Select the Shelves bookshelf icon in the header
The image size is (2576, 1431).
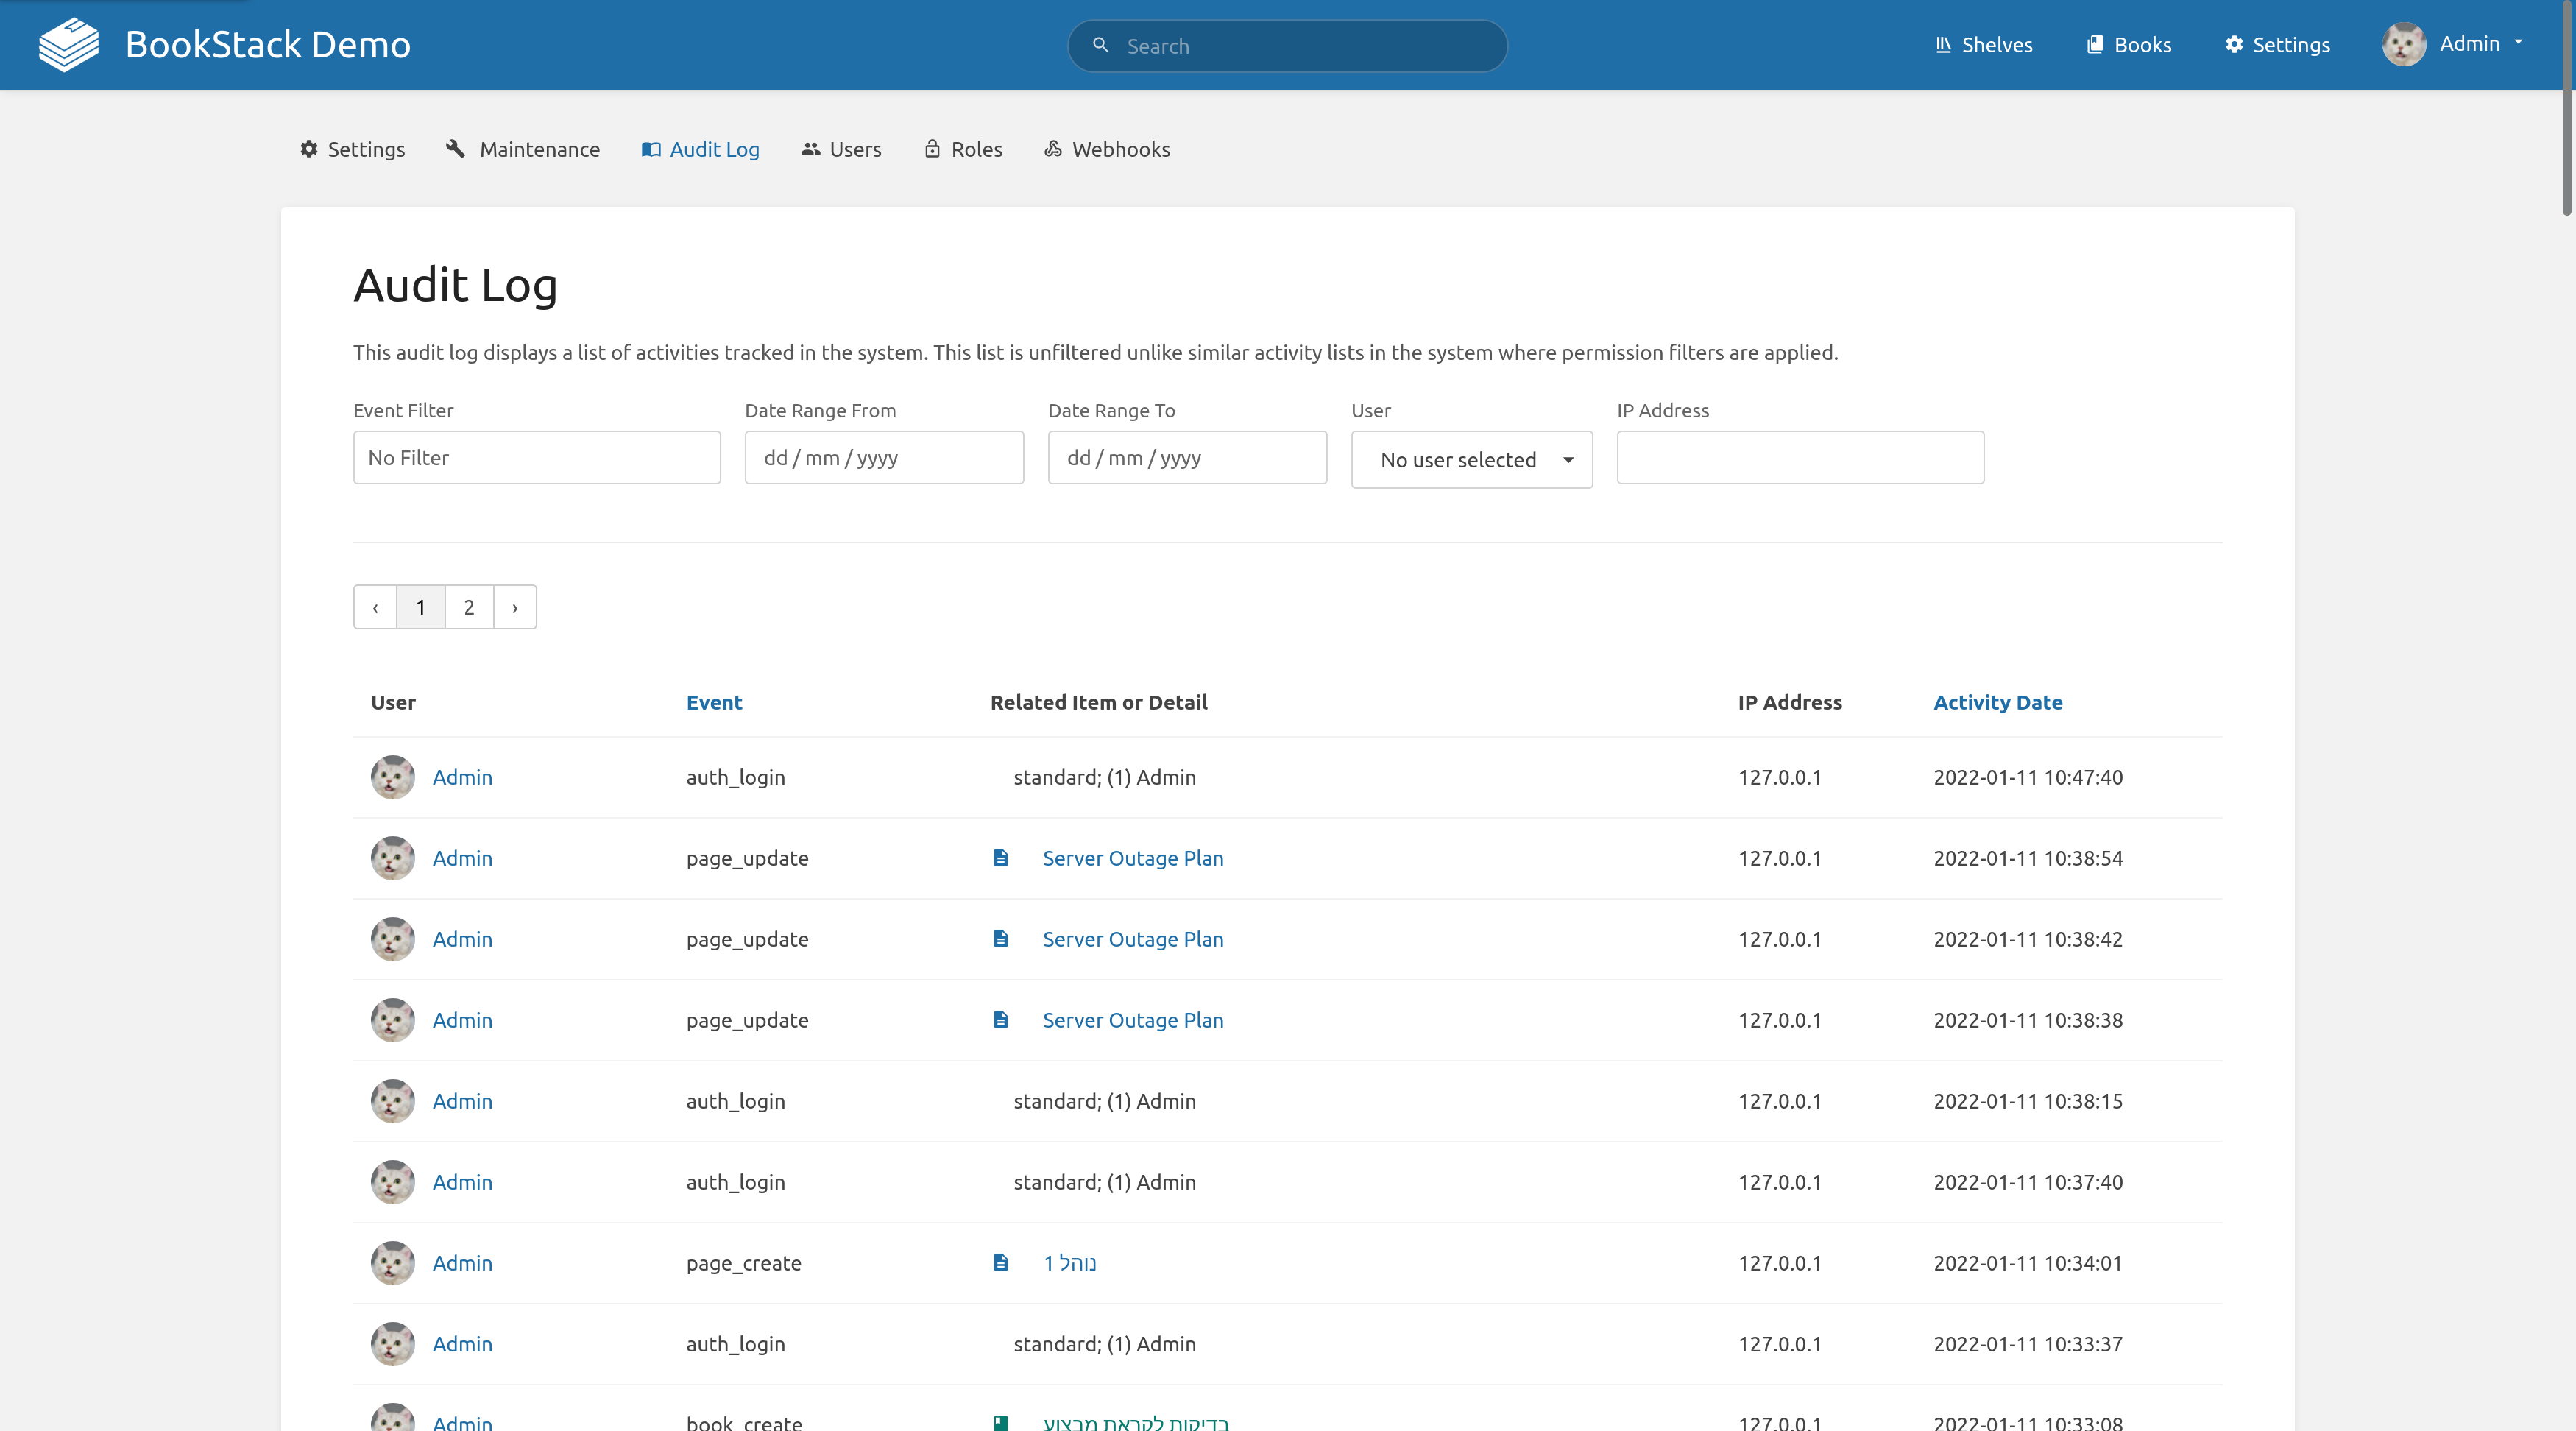(1943, 45)
